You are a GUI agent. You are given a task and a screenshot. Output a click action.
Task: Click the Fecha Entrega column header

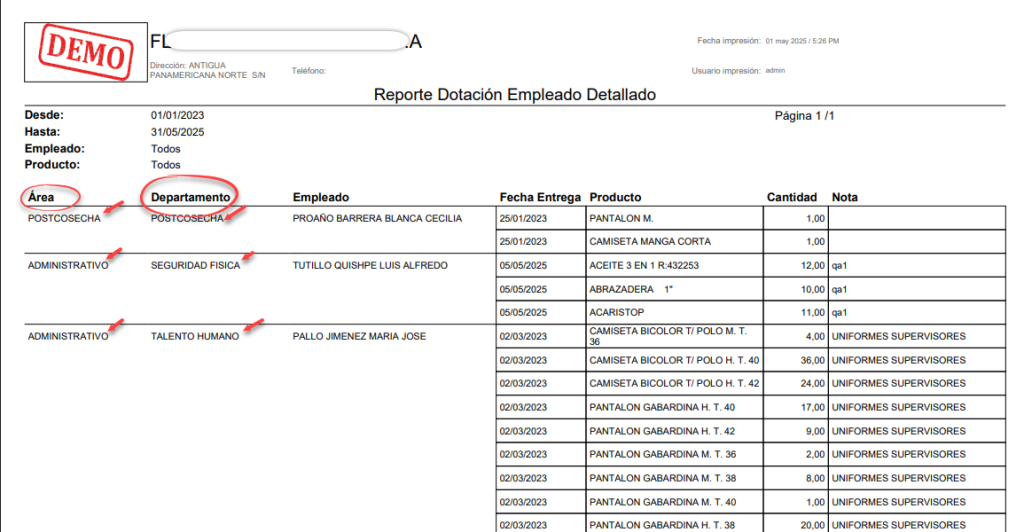click(x=540, y=197)
